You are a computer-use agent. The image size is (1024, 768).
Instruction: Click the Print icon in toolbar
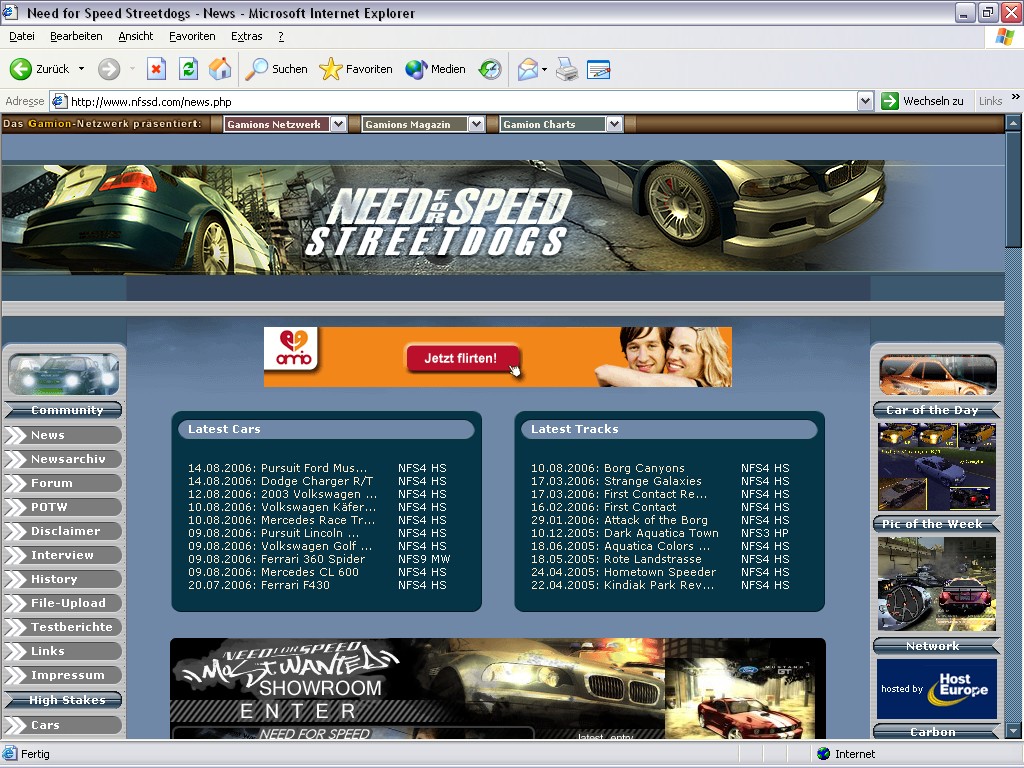(567, 69)
